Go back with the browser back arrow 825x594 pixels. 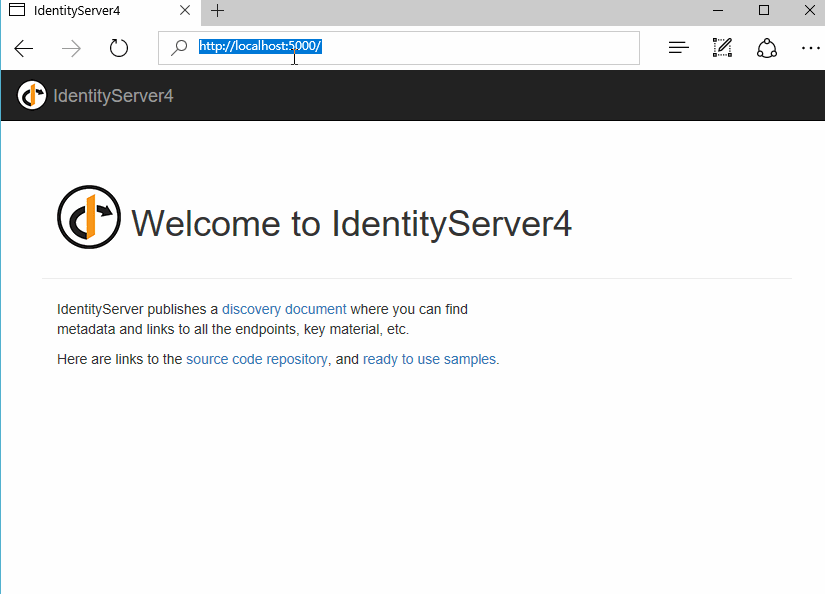[x=24, y=48]
